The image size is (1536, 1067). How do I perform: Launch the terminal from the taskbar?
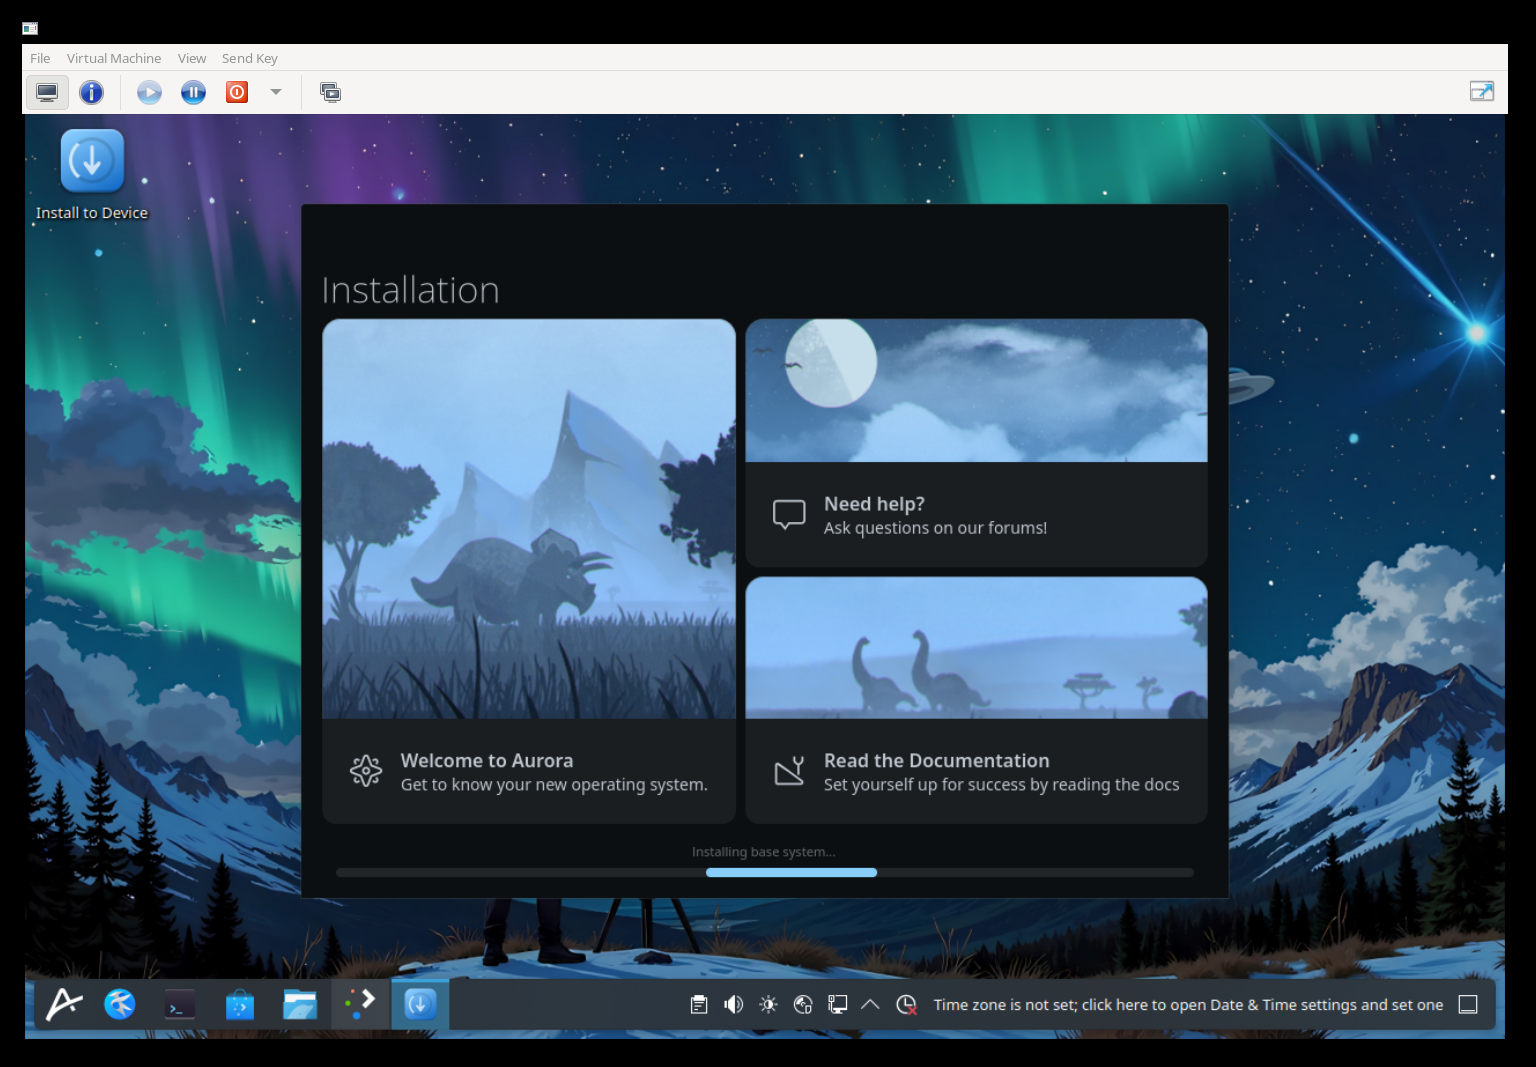(x=180, y=1004)
